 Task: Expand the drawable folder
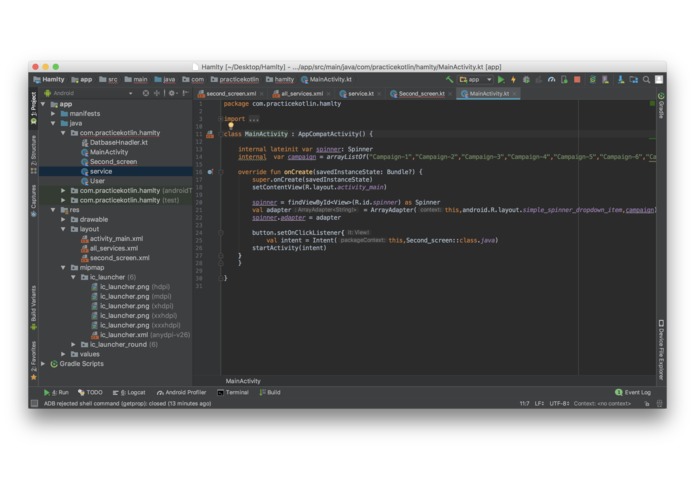coord(63,219)
